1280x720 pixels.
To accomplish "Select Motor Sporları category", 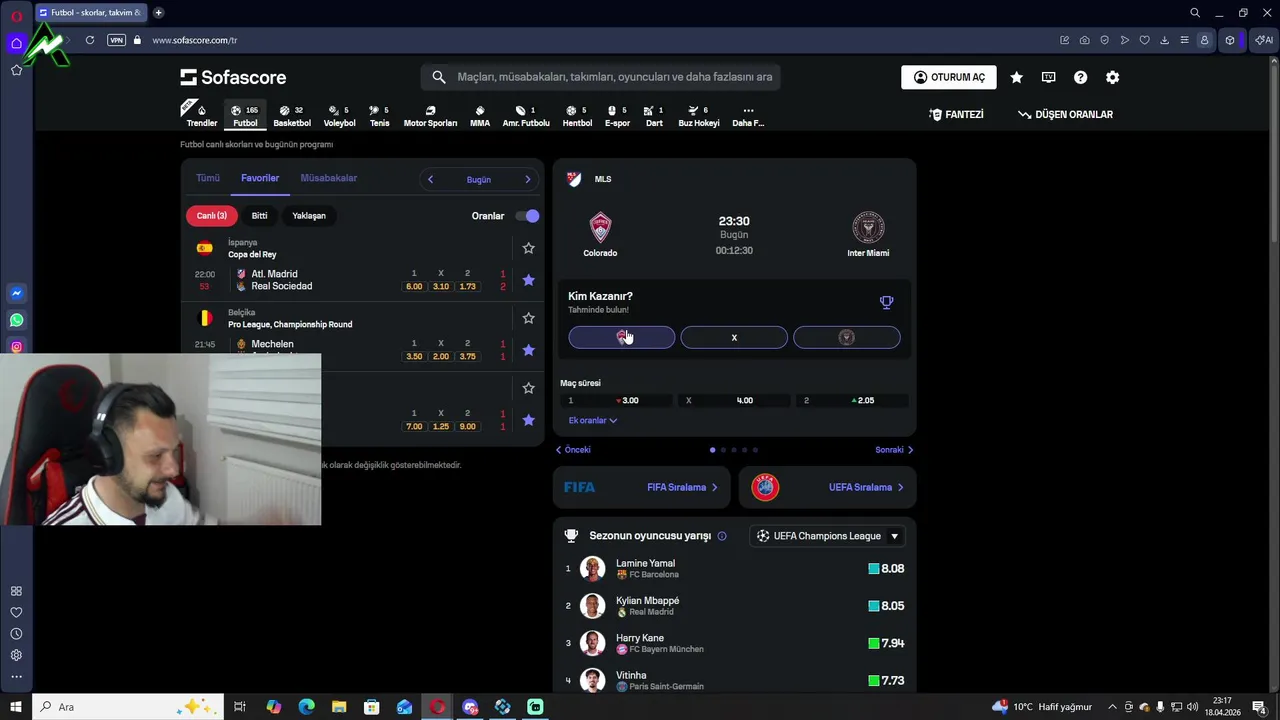I will [x=430, y=116].
